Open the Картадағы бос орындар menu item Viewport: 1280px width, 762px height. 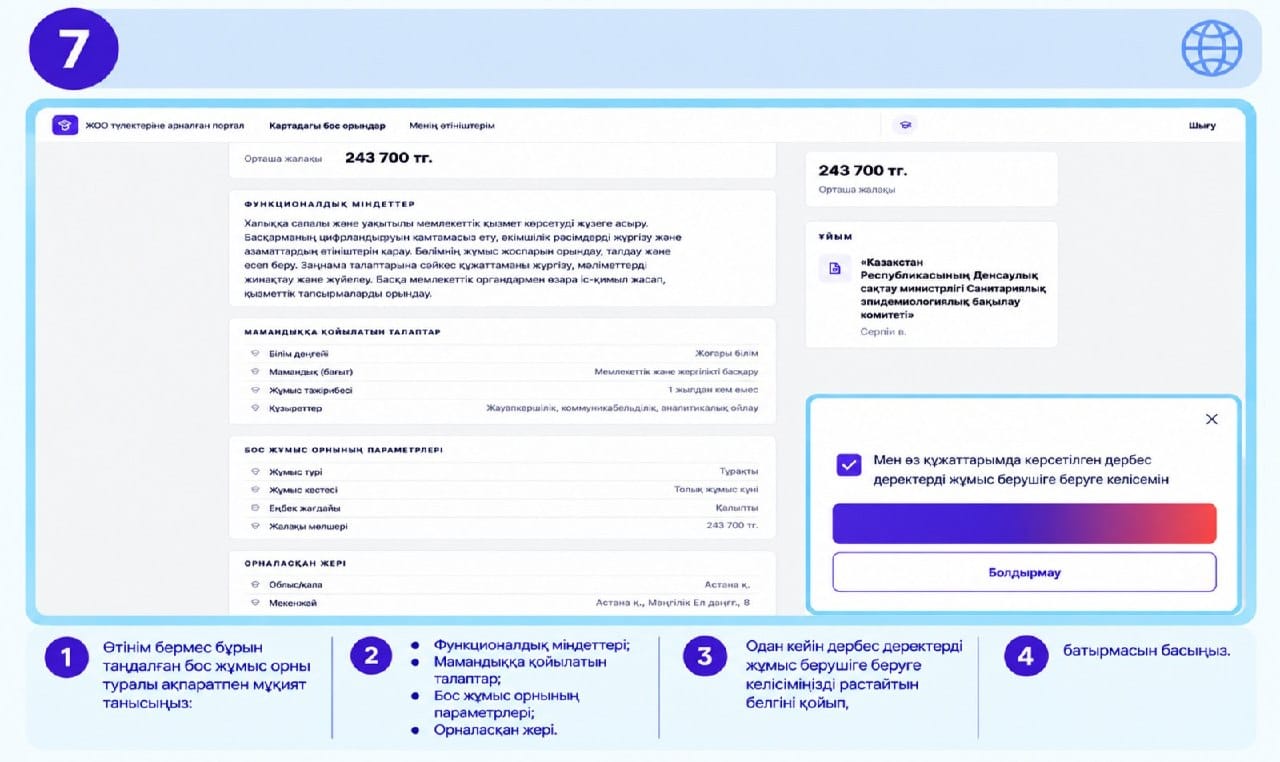[327, 126]
